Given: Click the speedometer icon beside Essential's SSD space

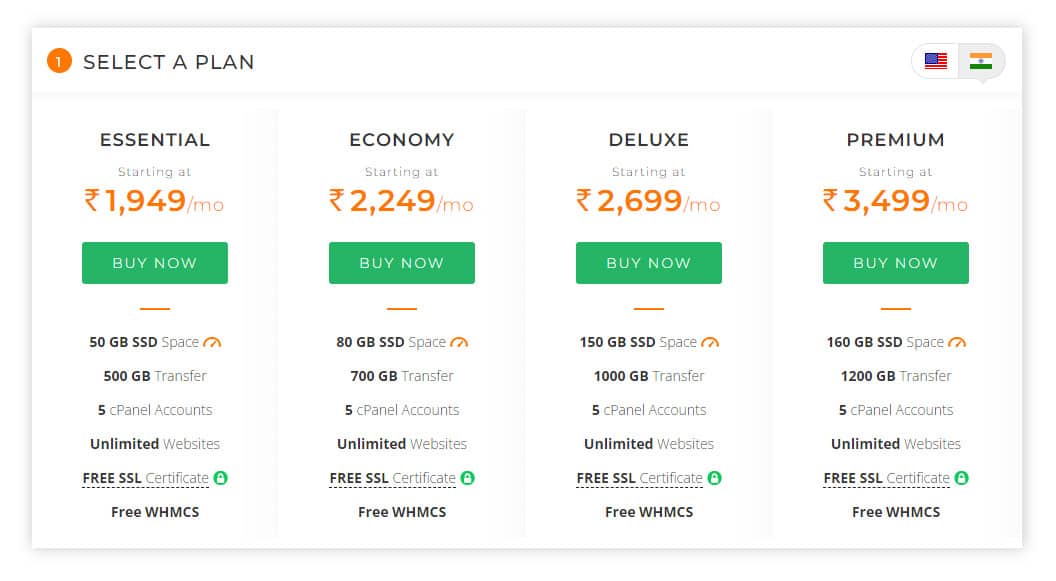Looking at the screenshot, I should point(212,341).
